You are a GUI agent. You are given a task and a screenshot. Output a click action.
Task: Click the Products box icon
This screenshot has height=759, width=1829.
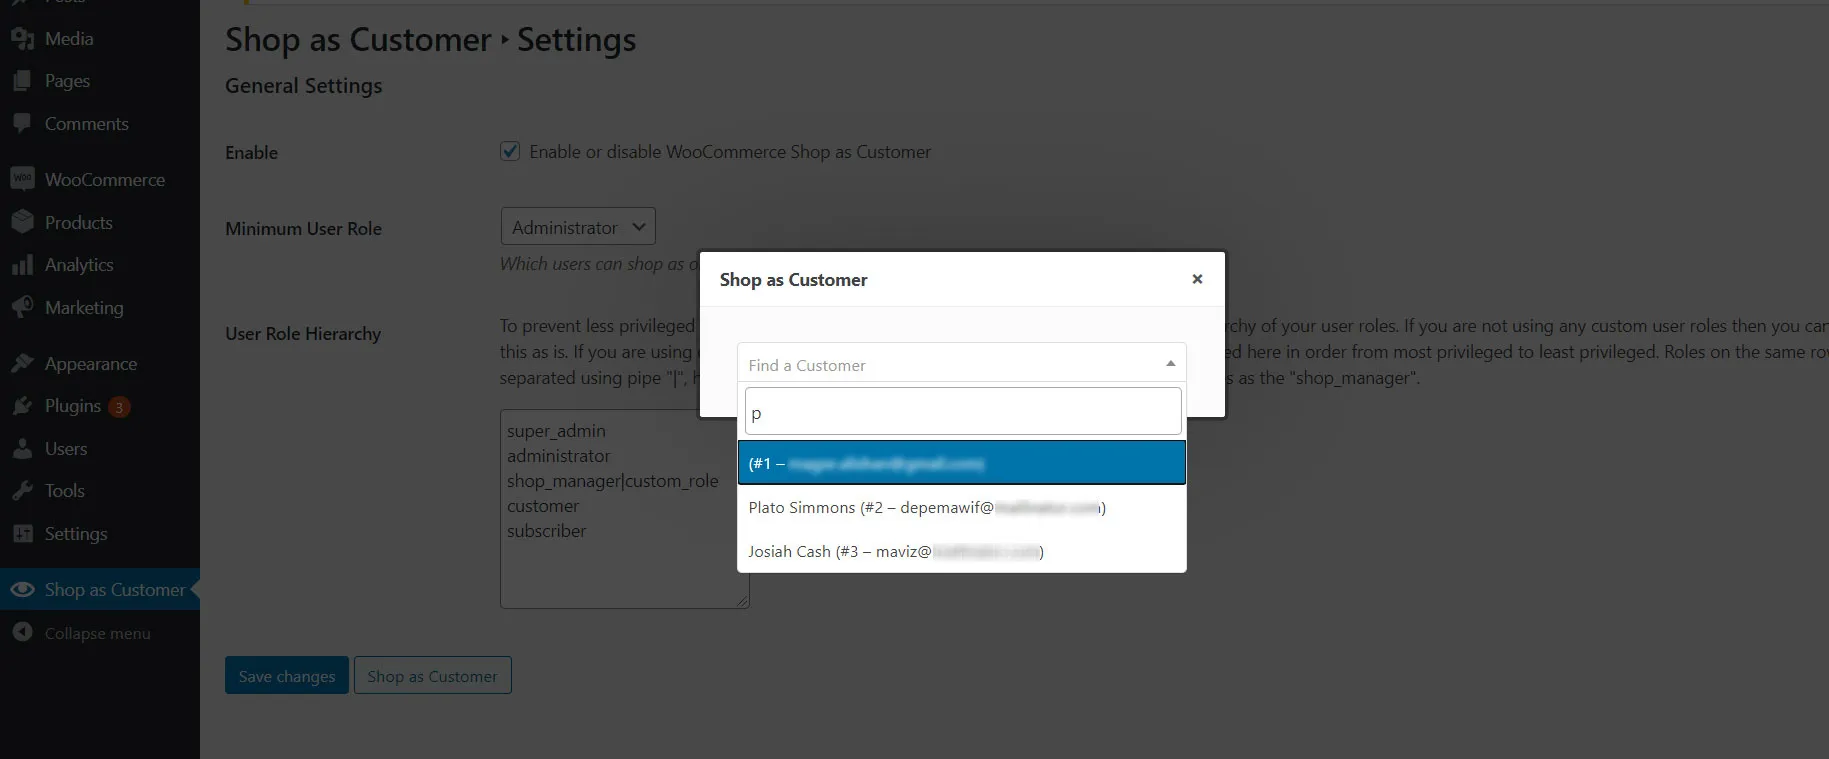tap(22, 222)
